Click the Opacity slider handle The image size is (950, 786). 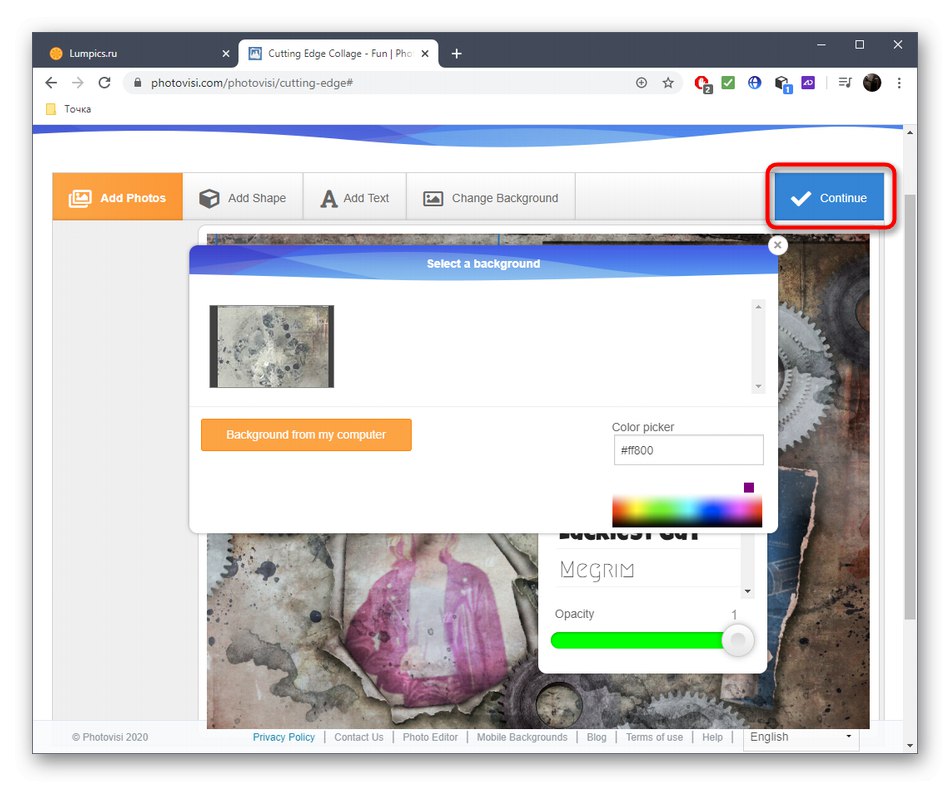point(738,640)
